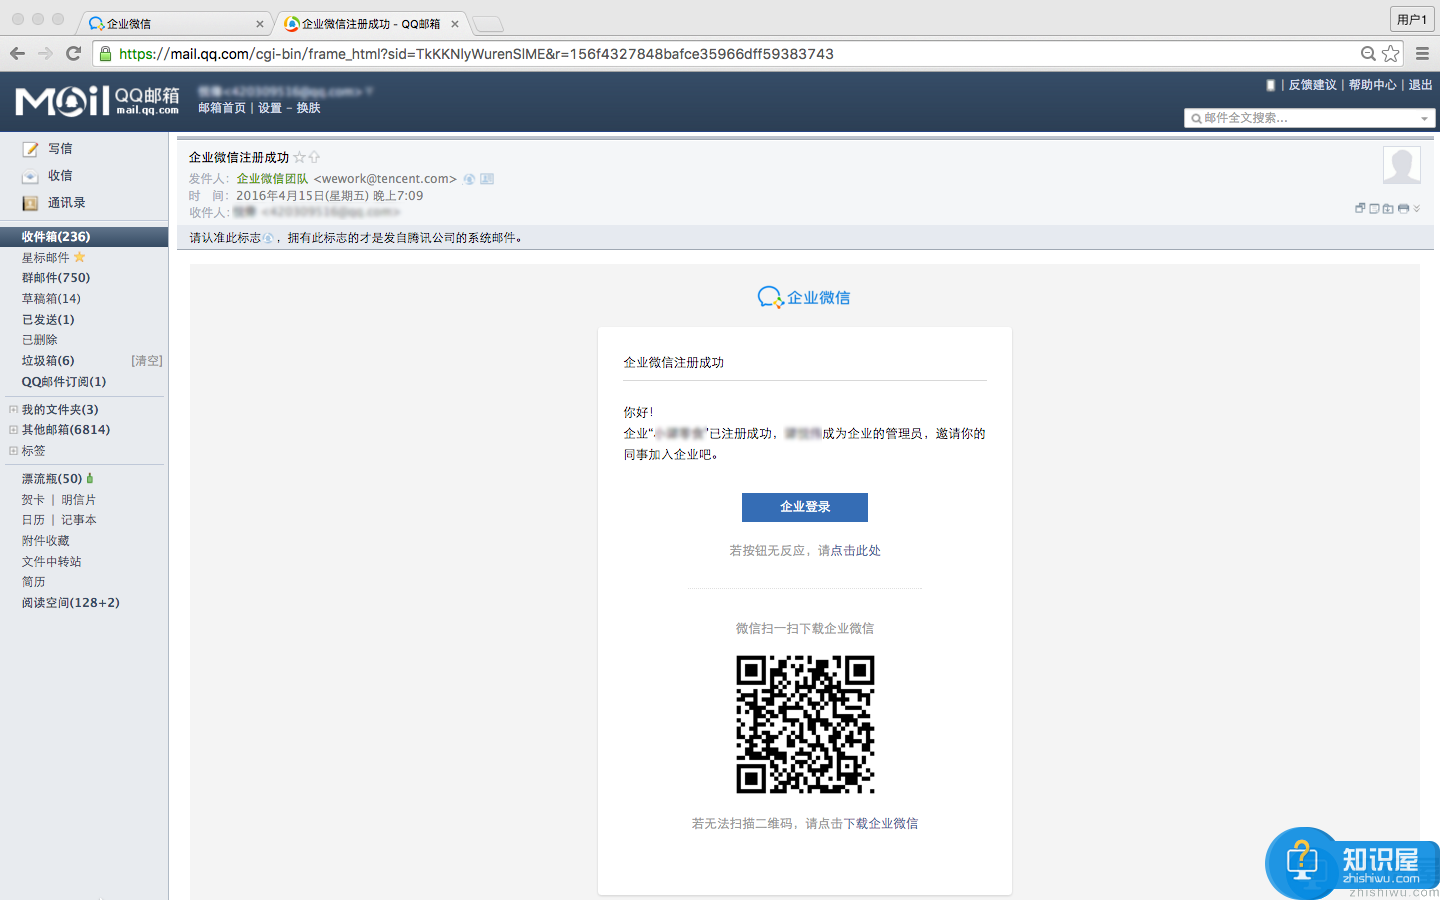Open 垃圾箱(6) junk folder
Image resolution: width=1440 pixels, height=900 pixels.
(48, 361)
